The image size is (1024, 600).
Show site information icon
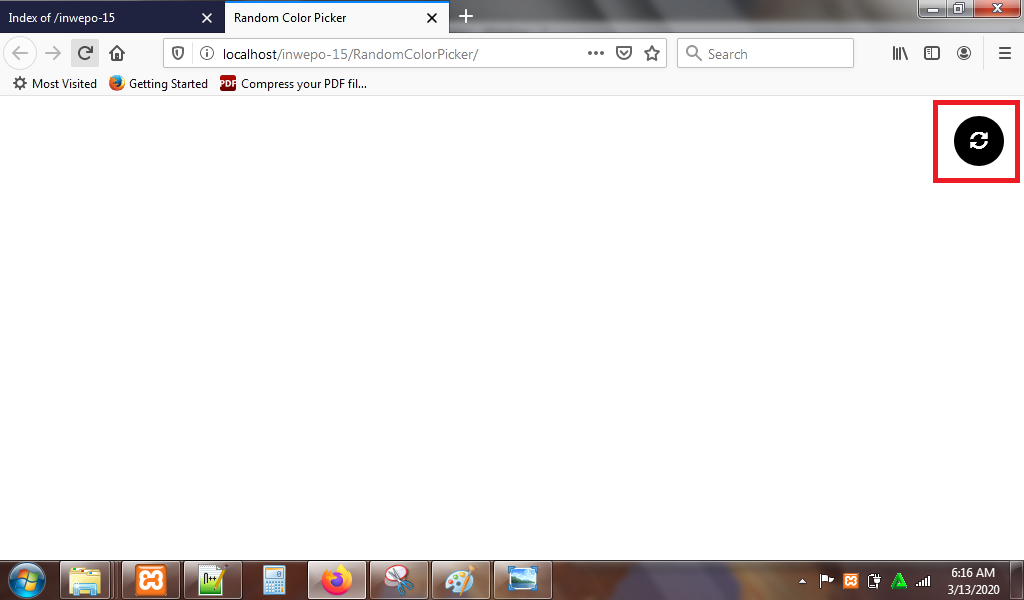[206, 54]
